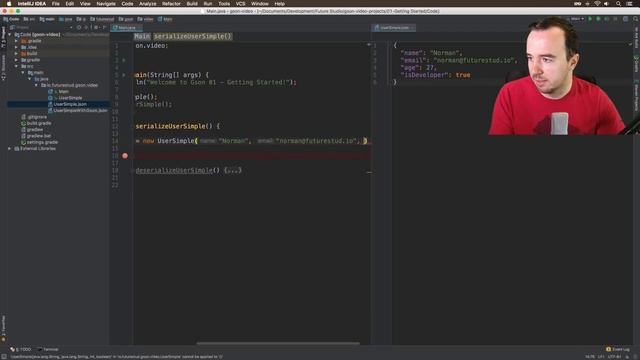640x360 pixels.
Task: Run the Main configuration
Action: pyautogui.click(x=590, y=19)
